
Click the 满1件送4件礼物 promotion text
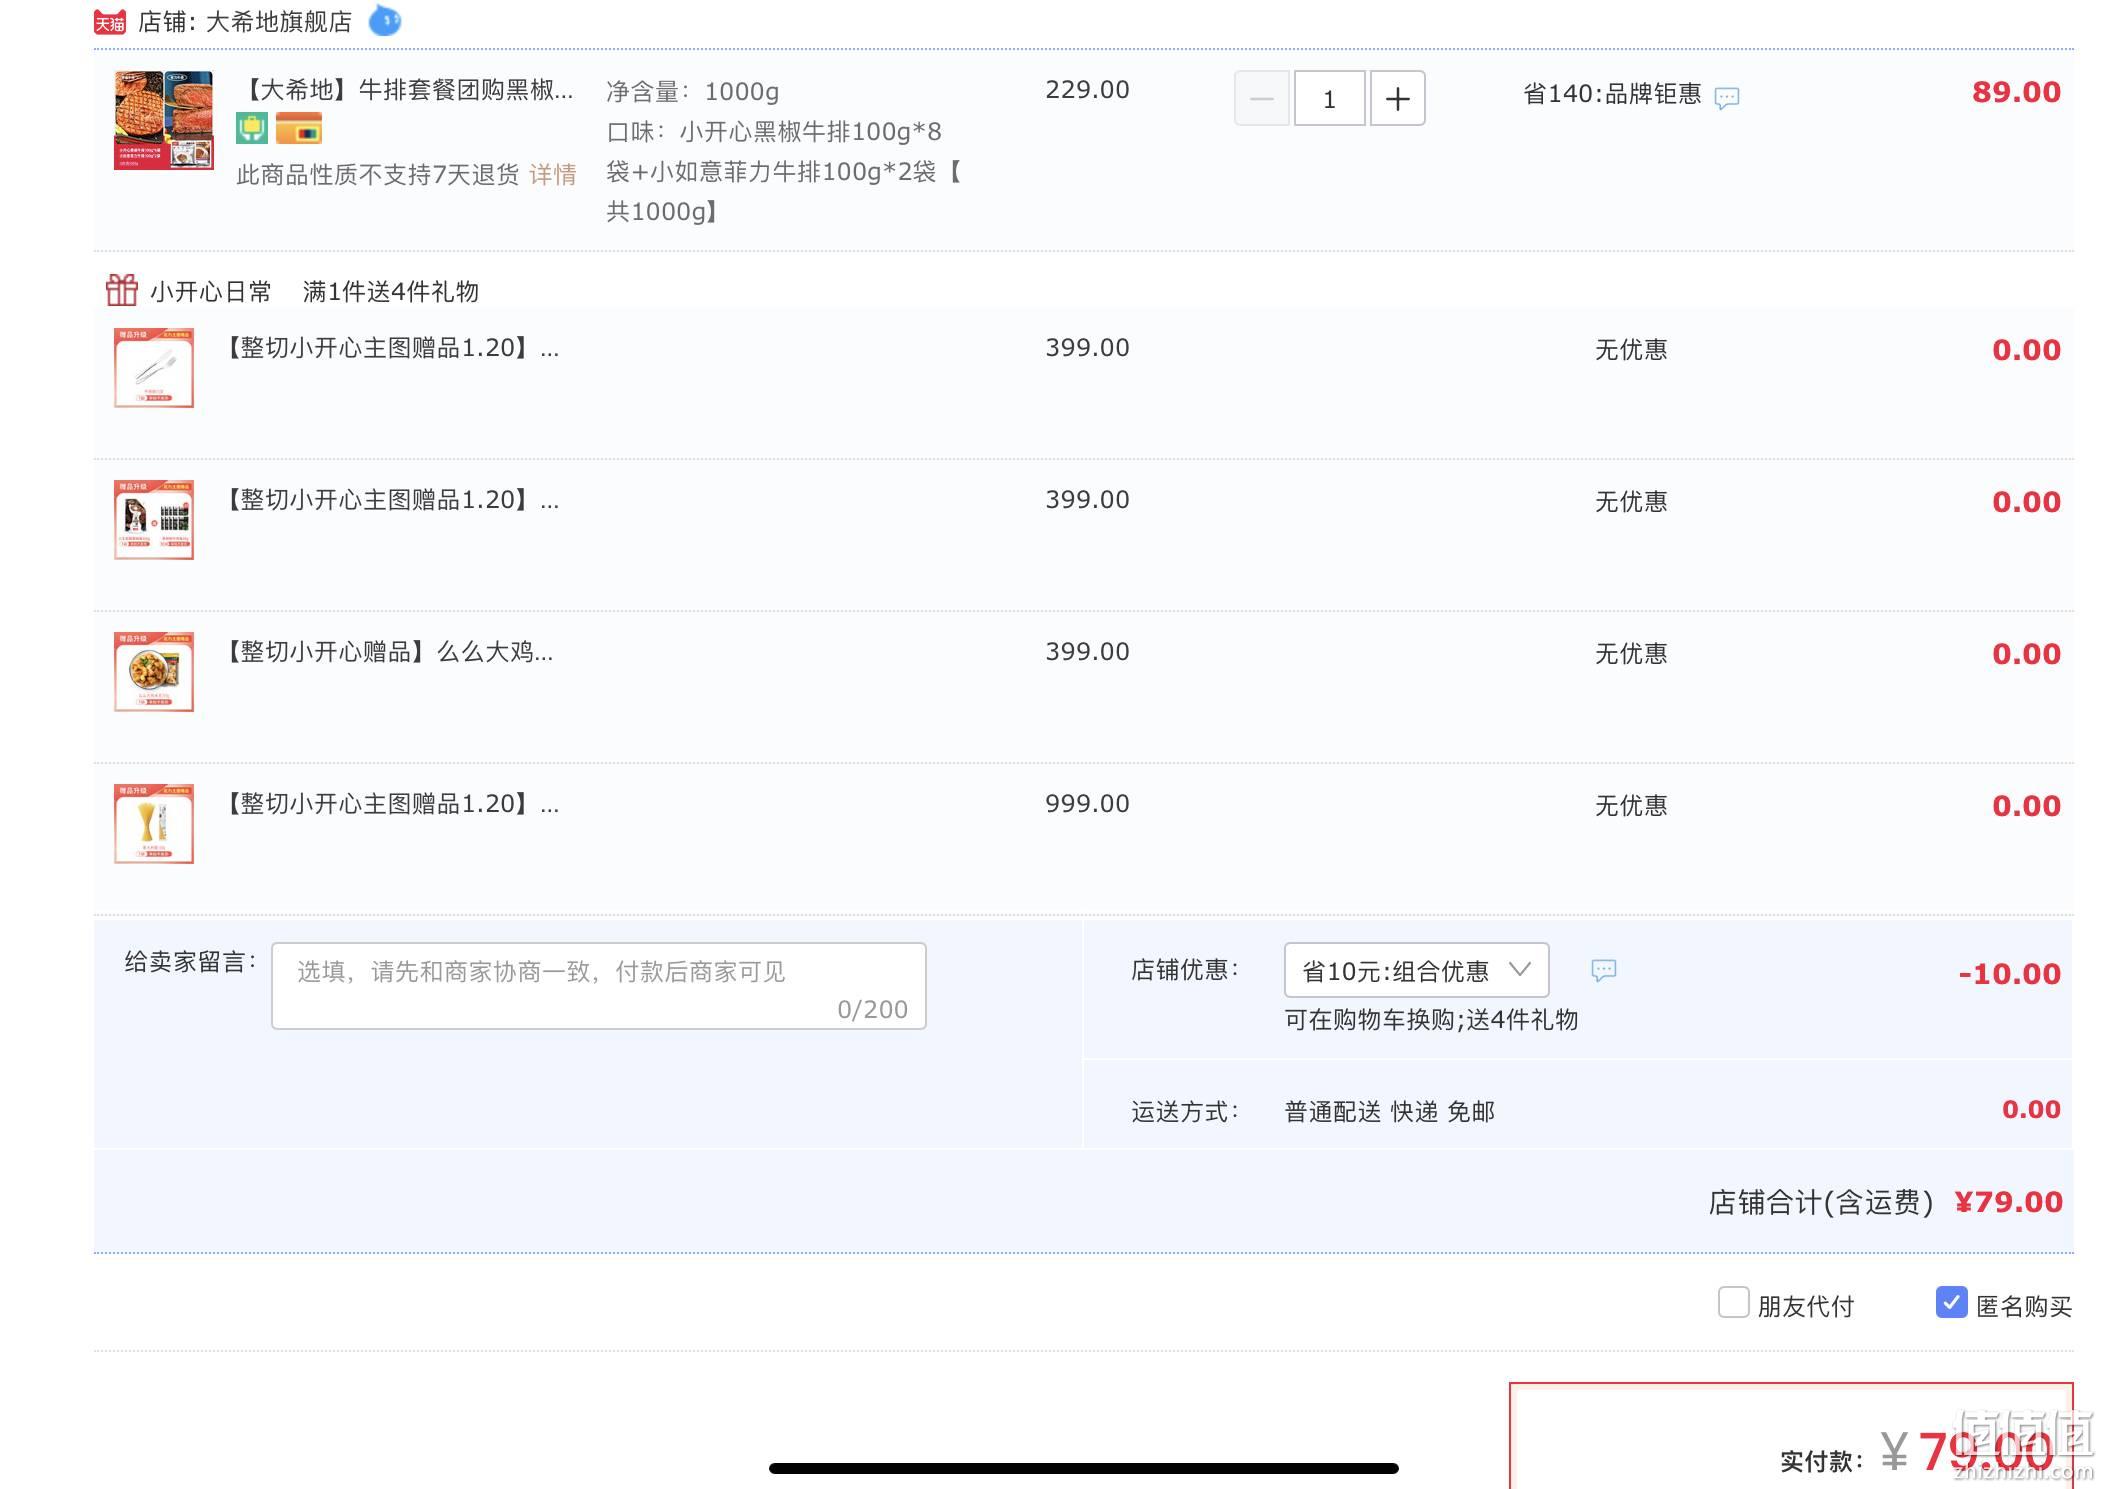[x=390, y=292]
